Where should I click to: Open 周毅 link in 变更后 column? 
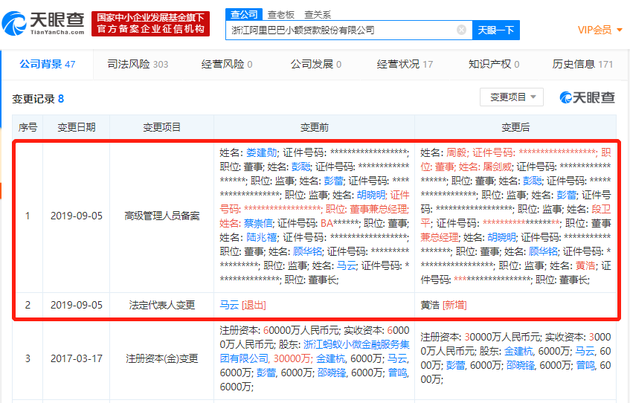click(456, 152)
